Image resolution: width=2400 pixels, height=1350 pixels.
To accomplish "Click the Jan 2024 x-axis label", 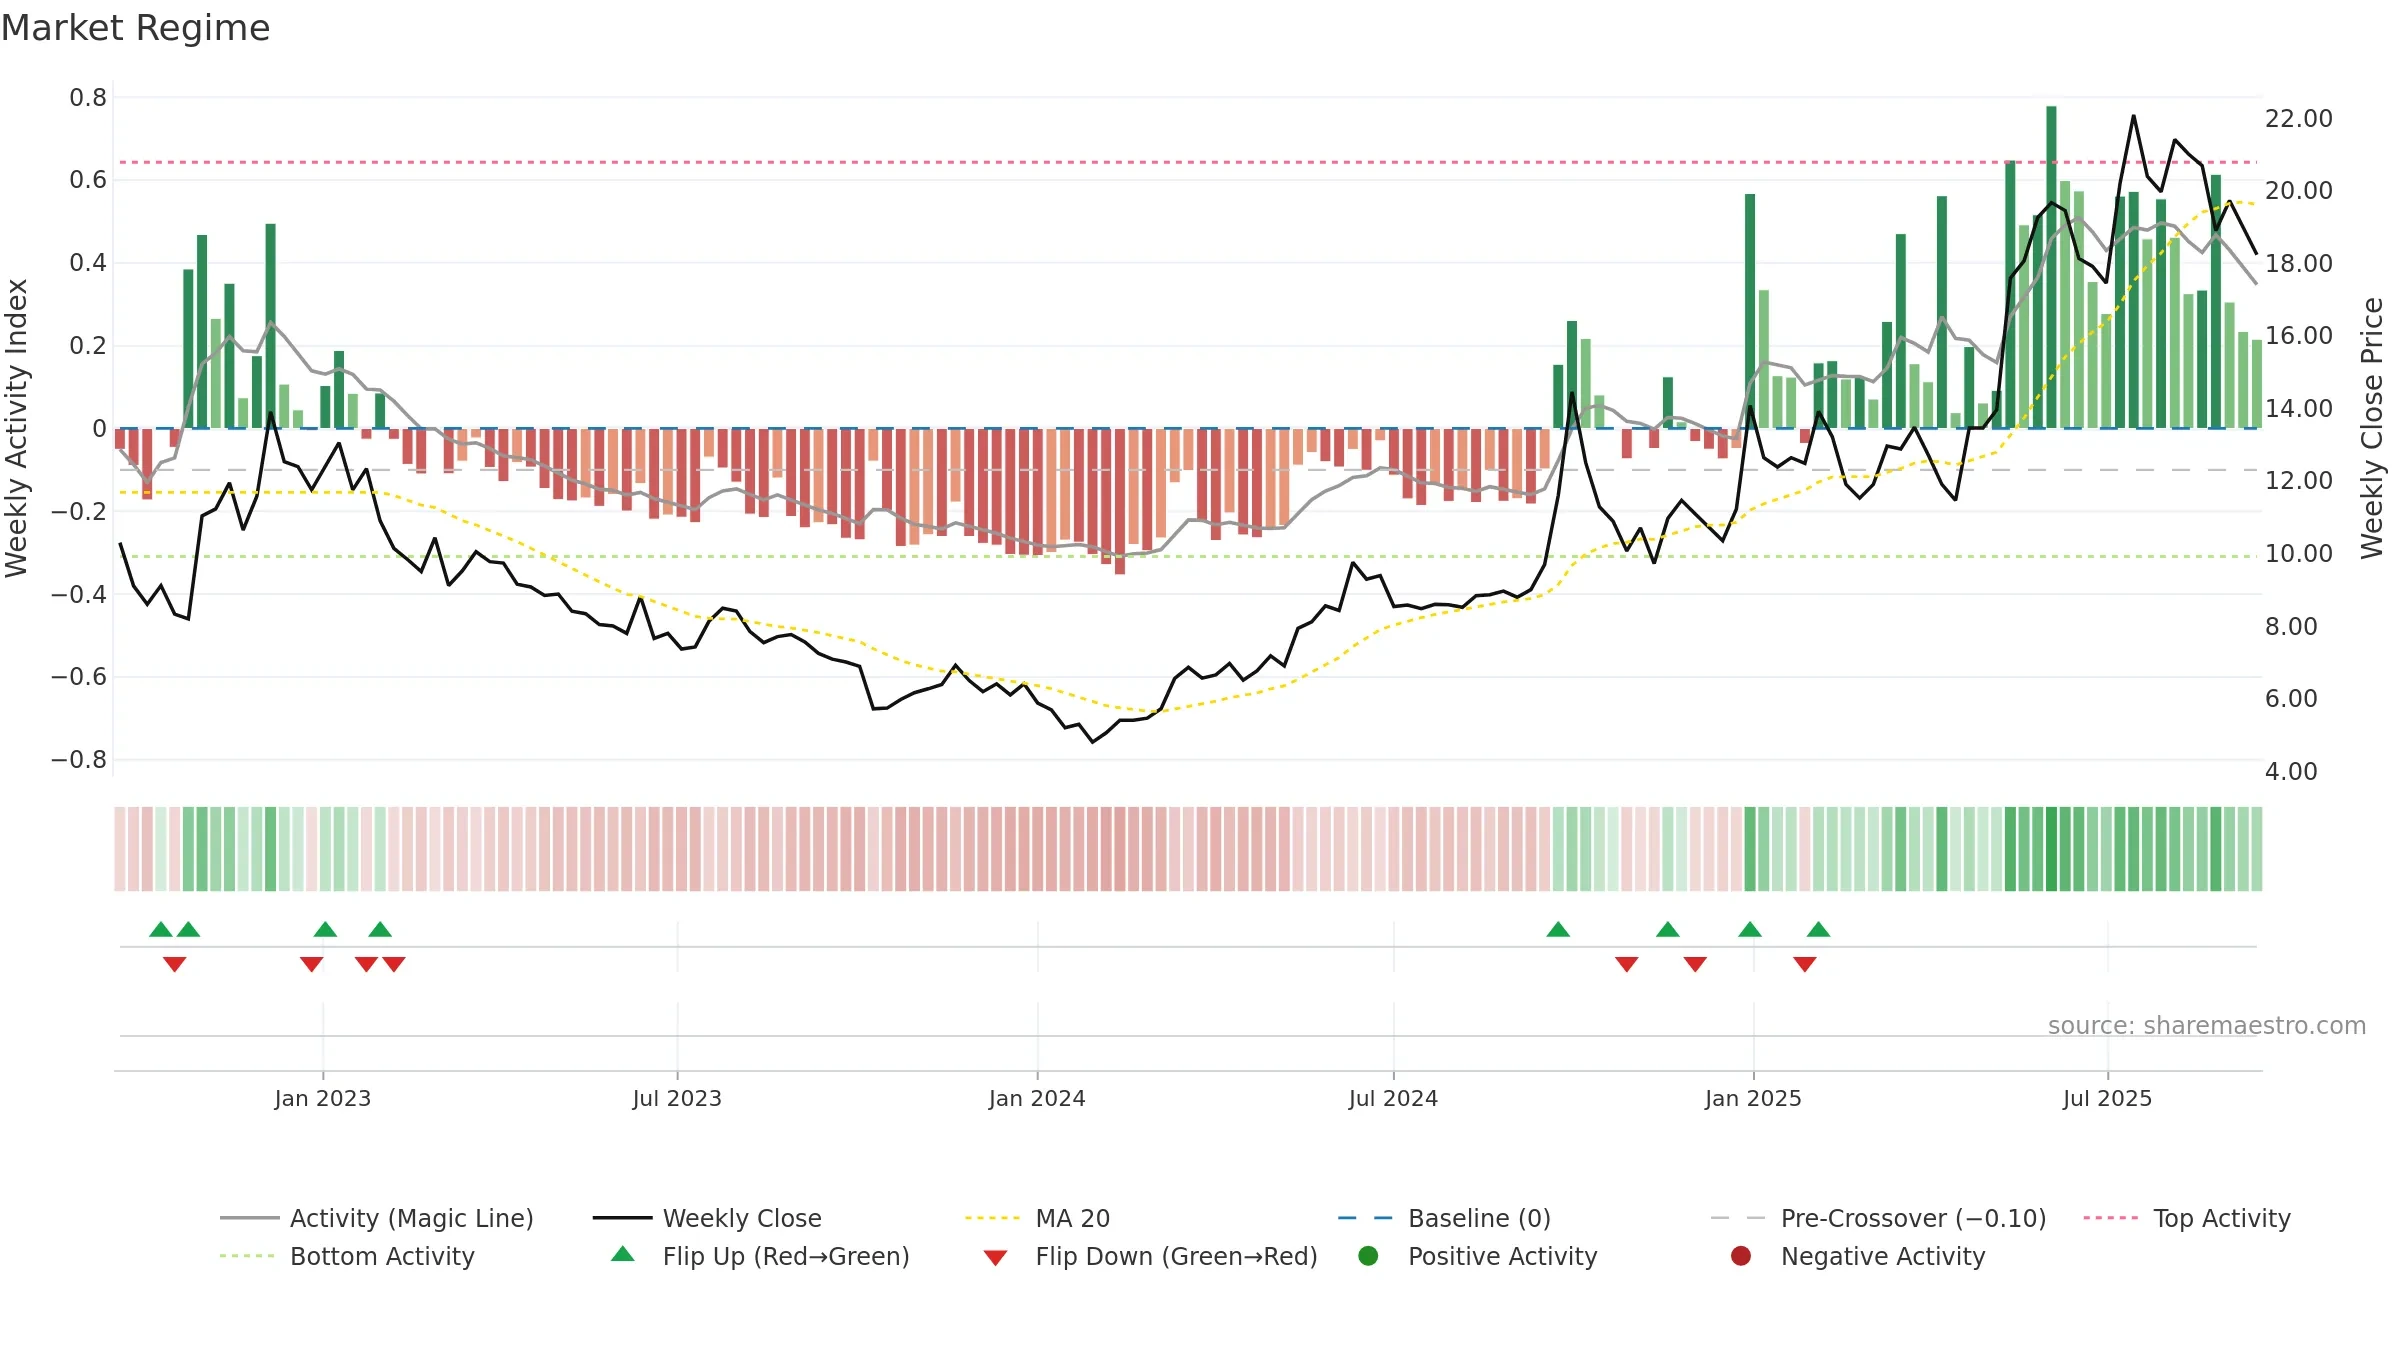I will (x=1037, y=1098).
